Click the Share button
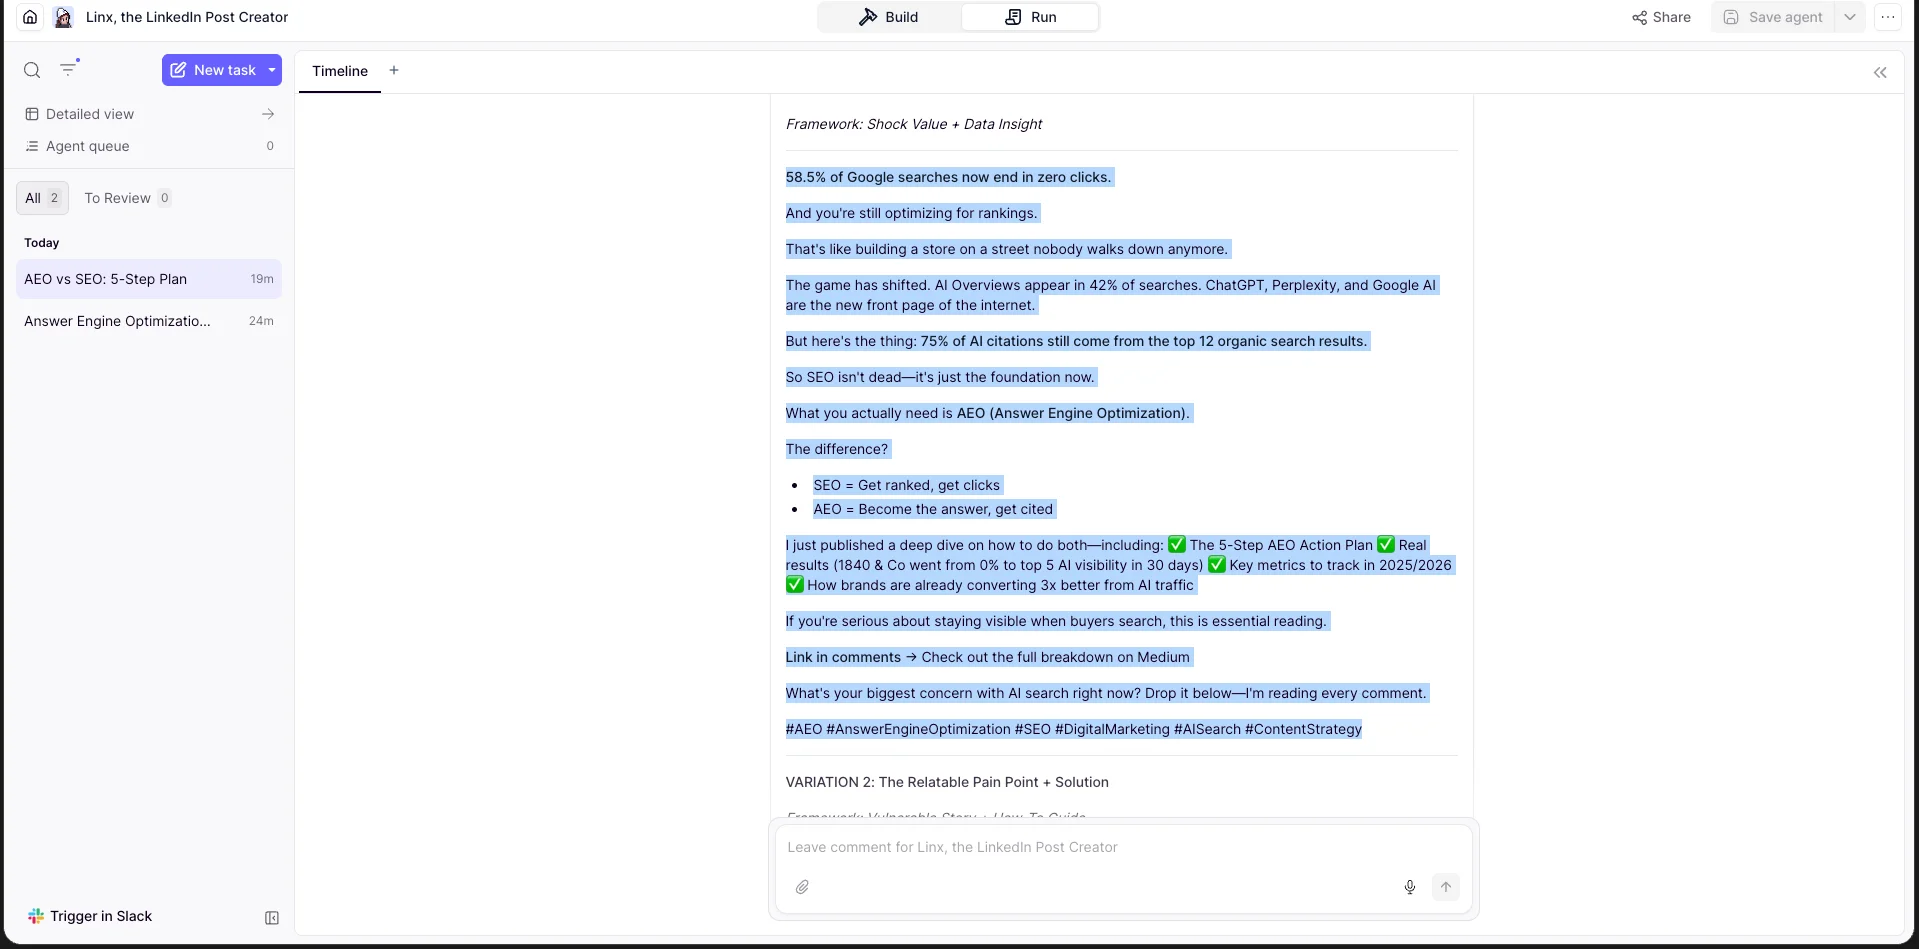 point(1661,17)
